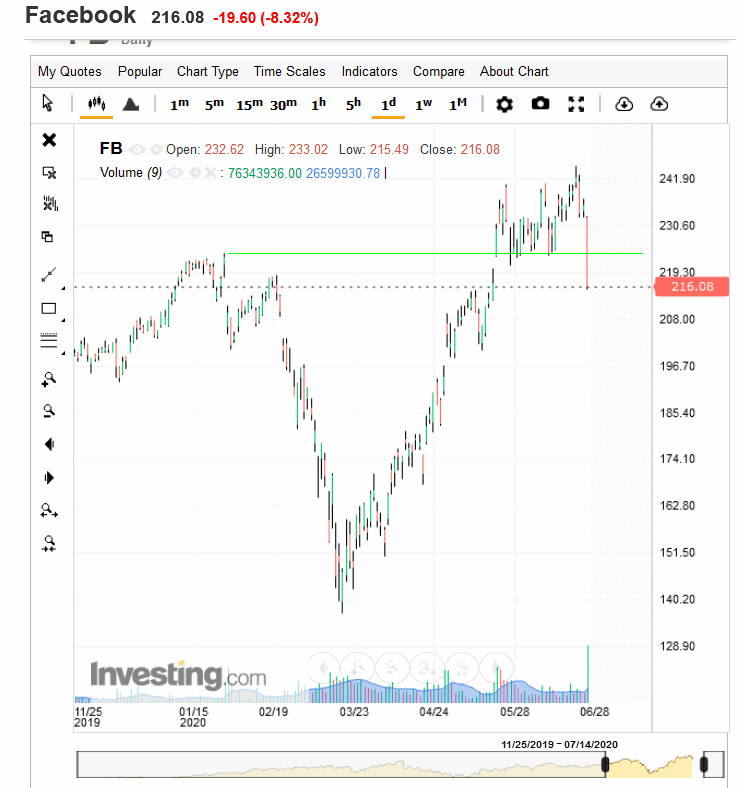The image size is (743, 788).
Task: Select the green horizontal resistance line
Action: [435, 253]
